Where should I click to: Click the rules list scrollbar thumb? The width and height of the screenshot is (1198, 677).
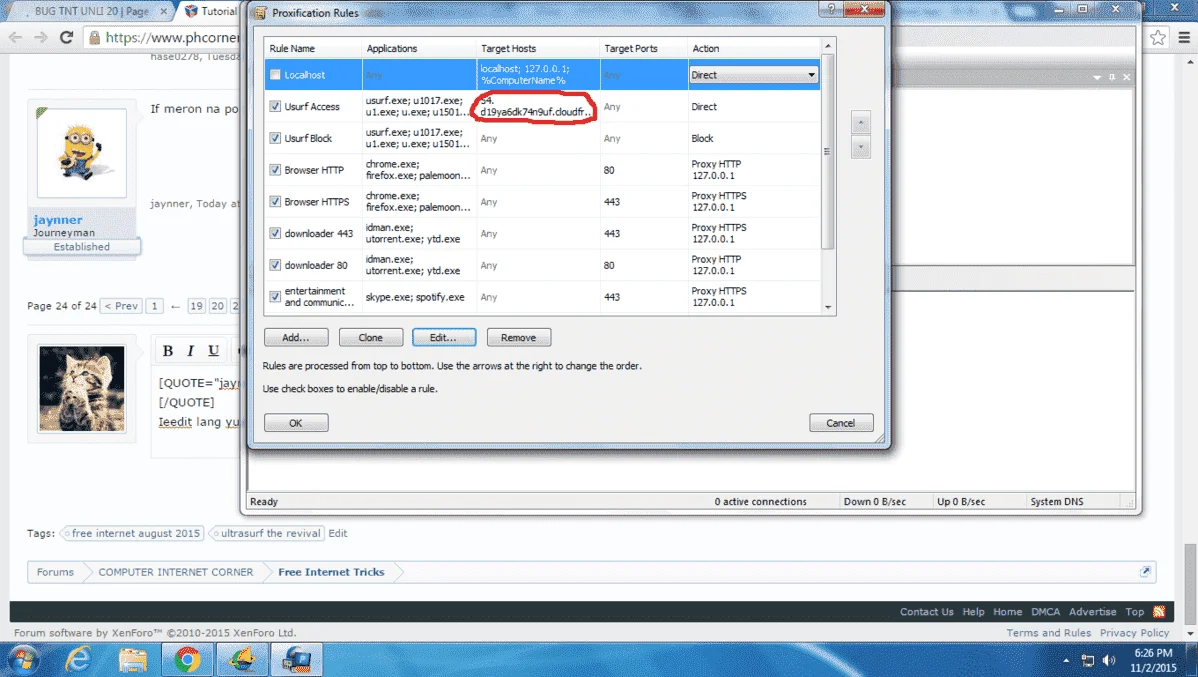pos(828,151)
